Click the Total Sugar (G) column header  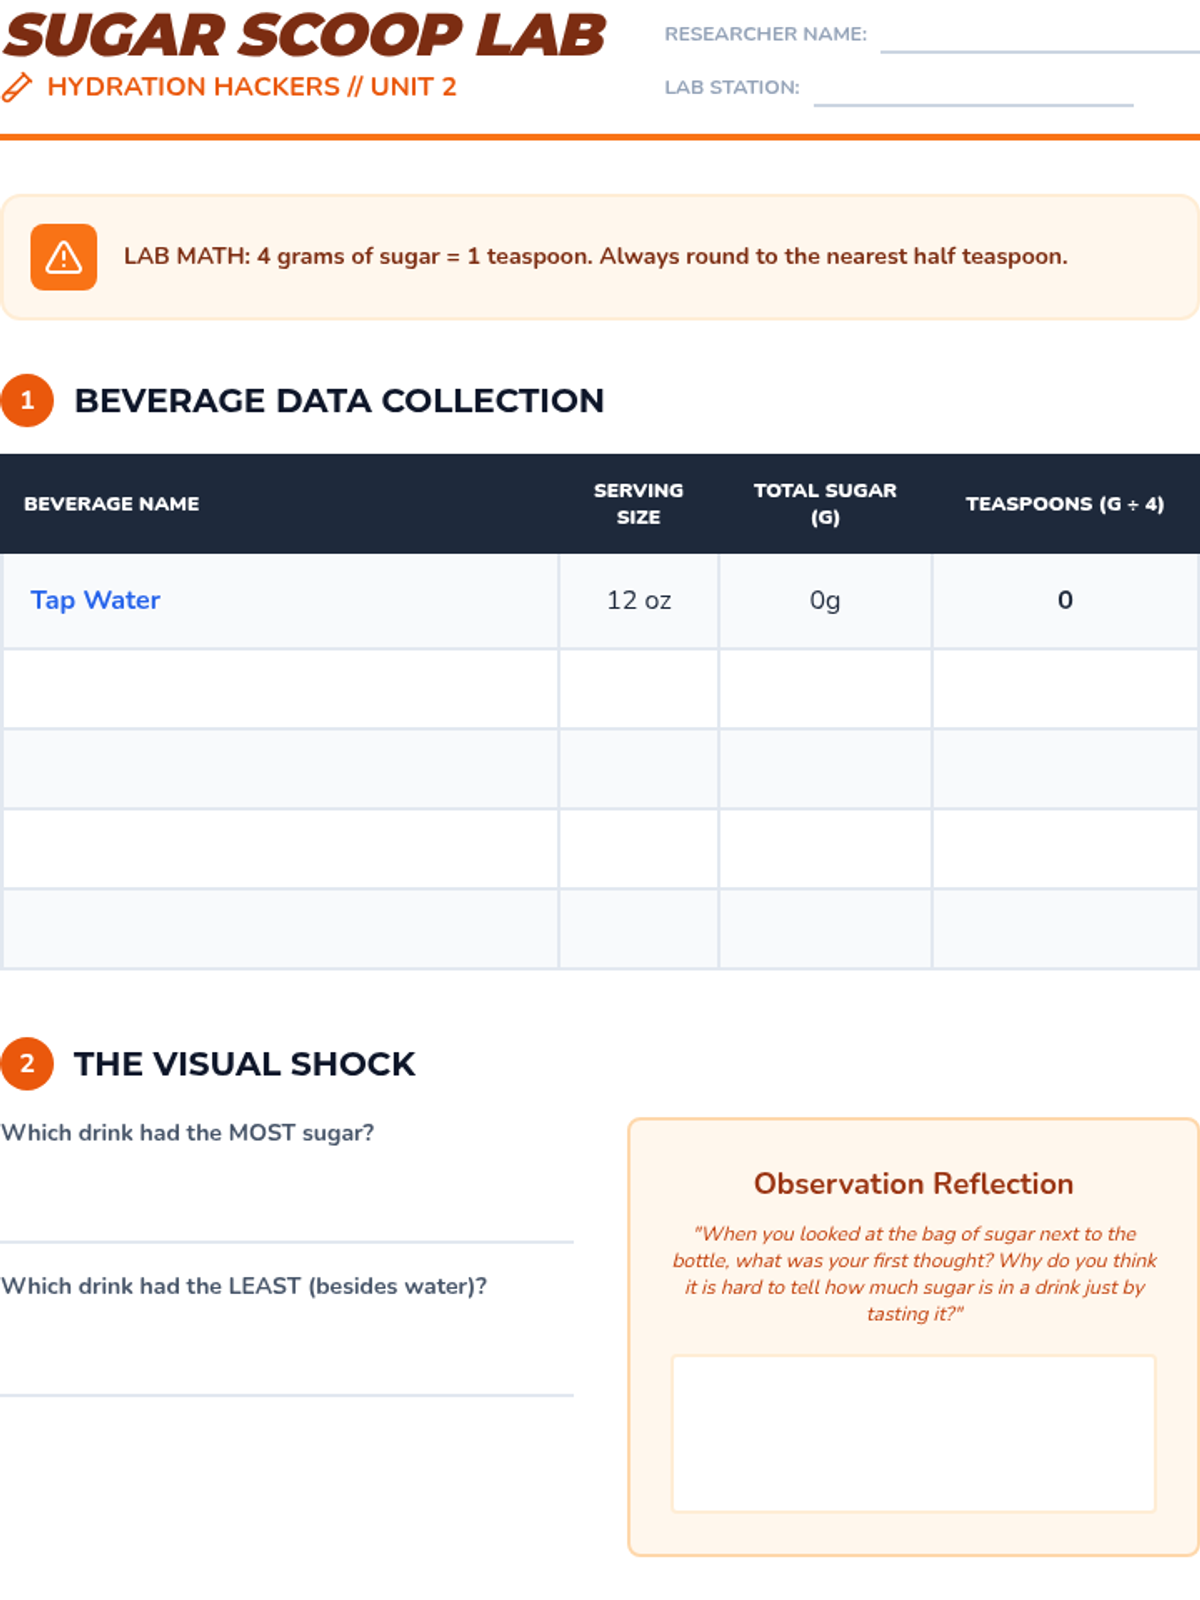coord(825,504)
